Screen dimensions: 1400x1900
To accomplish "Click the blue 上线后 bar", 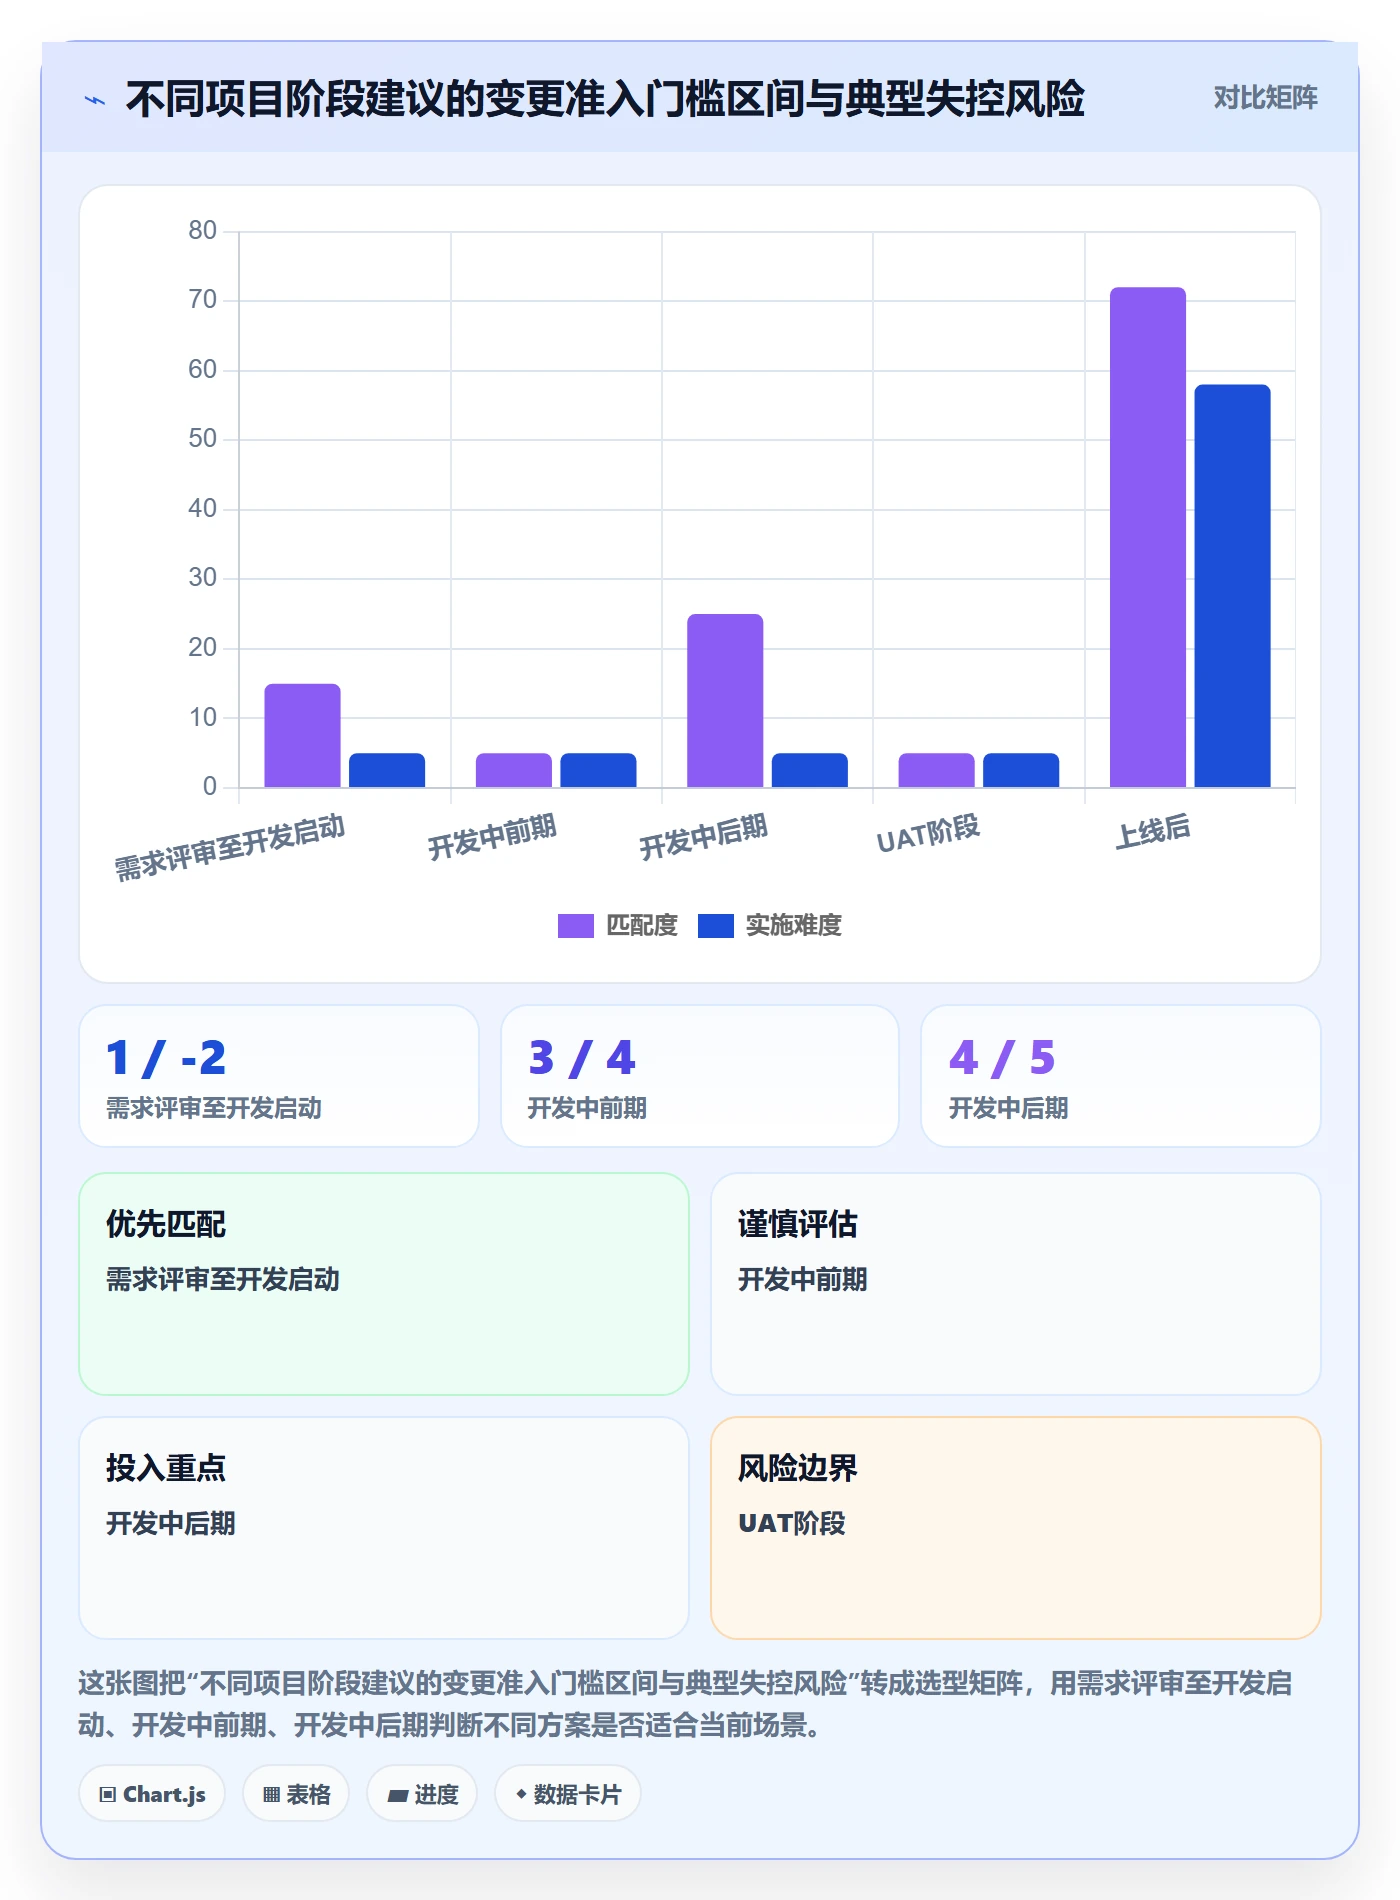I will (1232, 586).
